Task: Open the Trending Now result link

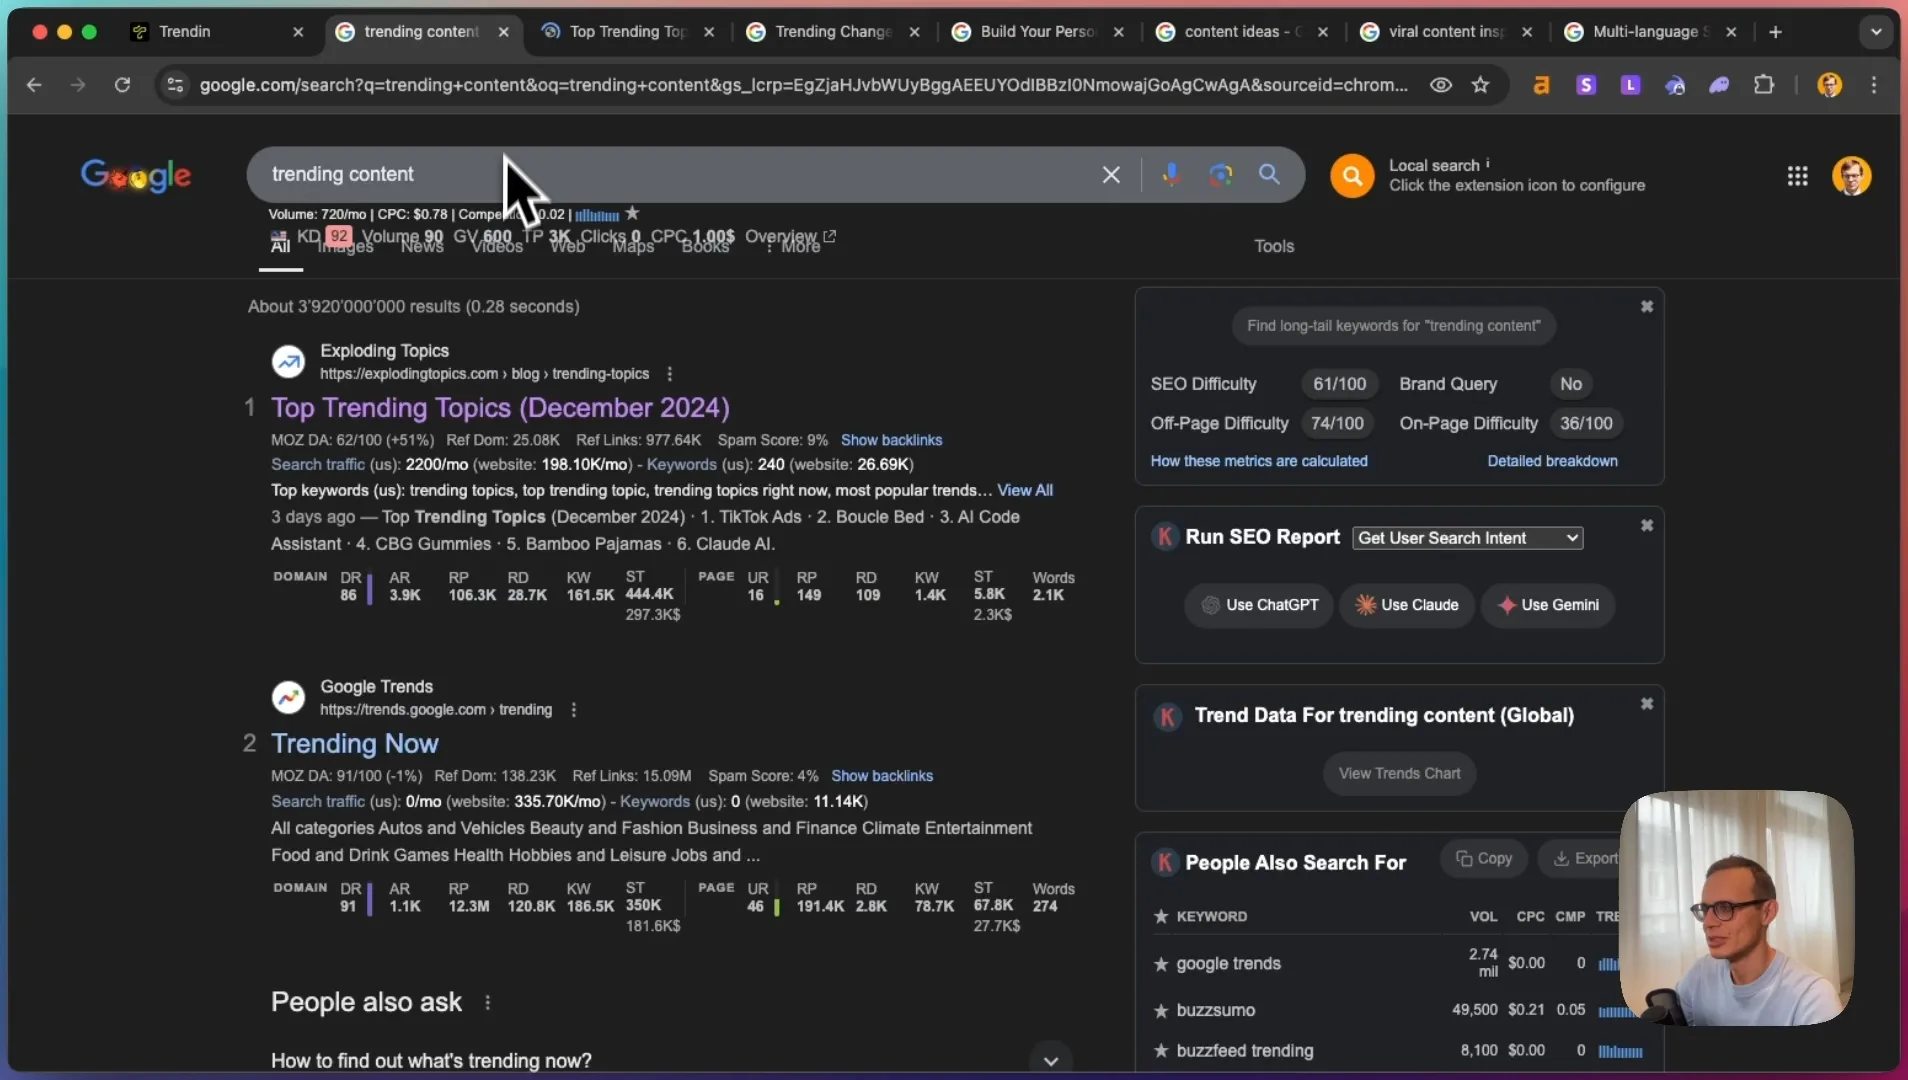Action: click(x=354, y=744)
